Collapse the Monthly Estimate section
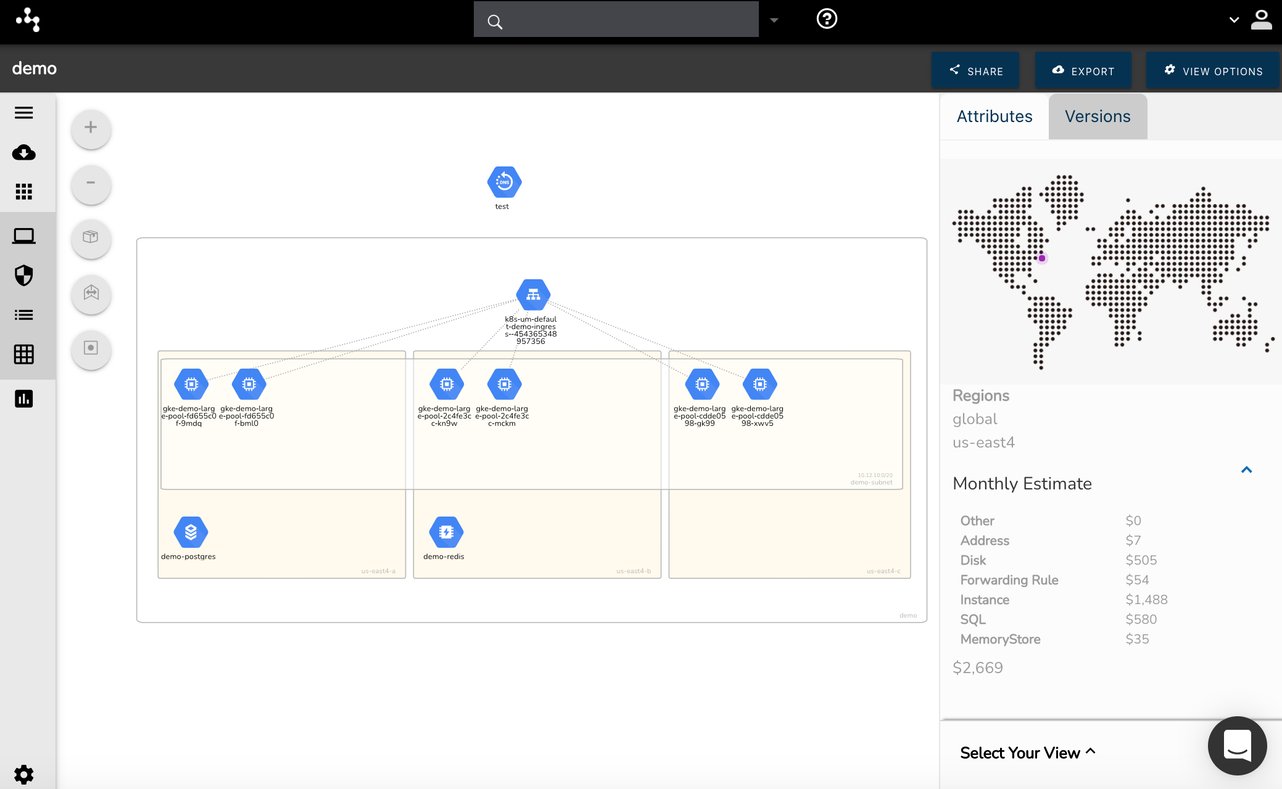Screen dimensions: 1282x789 click(x=1246, y=469)
